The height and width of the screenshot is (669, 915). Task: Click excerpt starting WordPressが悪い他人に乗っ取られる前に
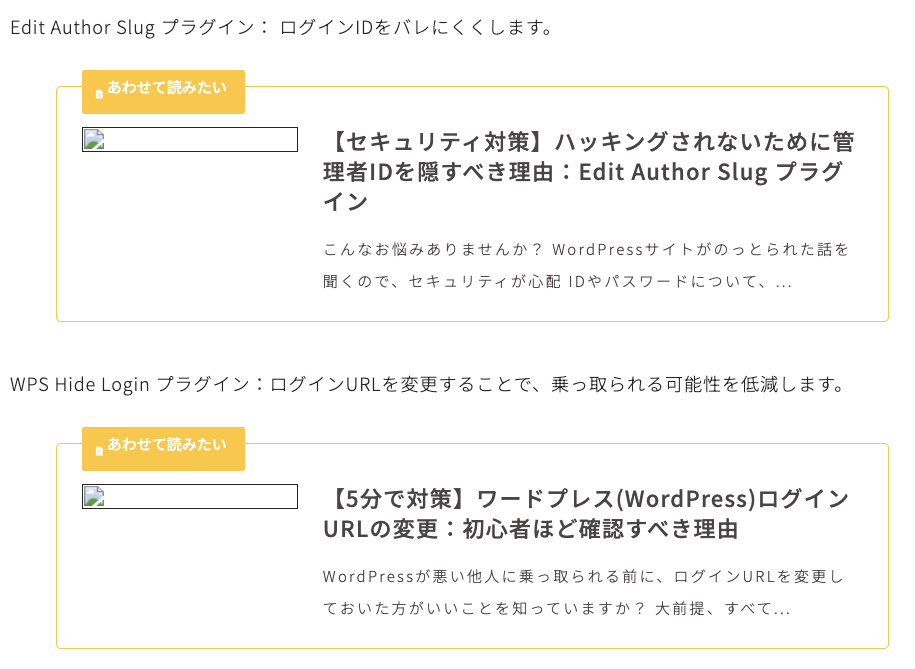pyautogui.click(x=584, y=592)
